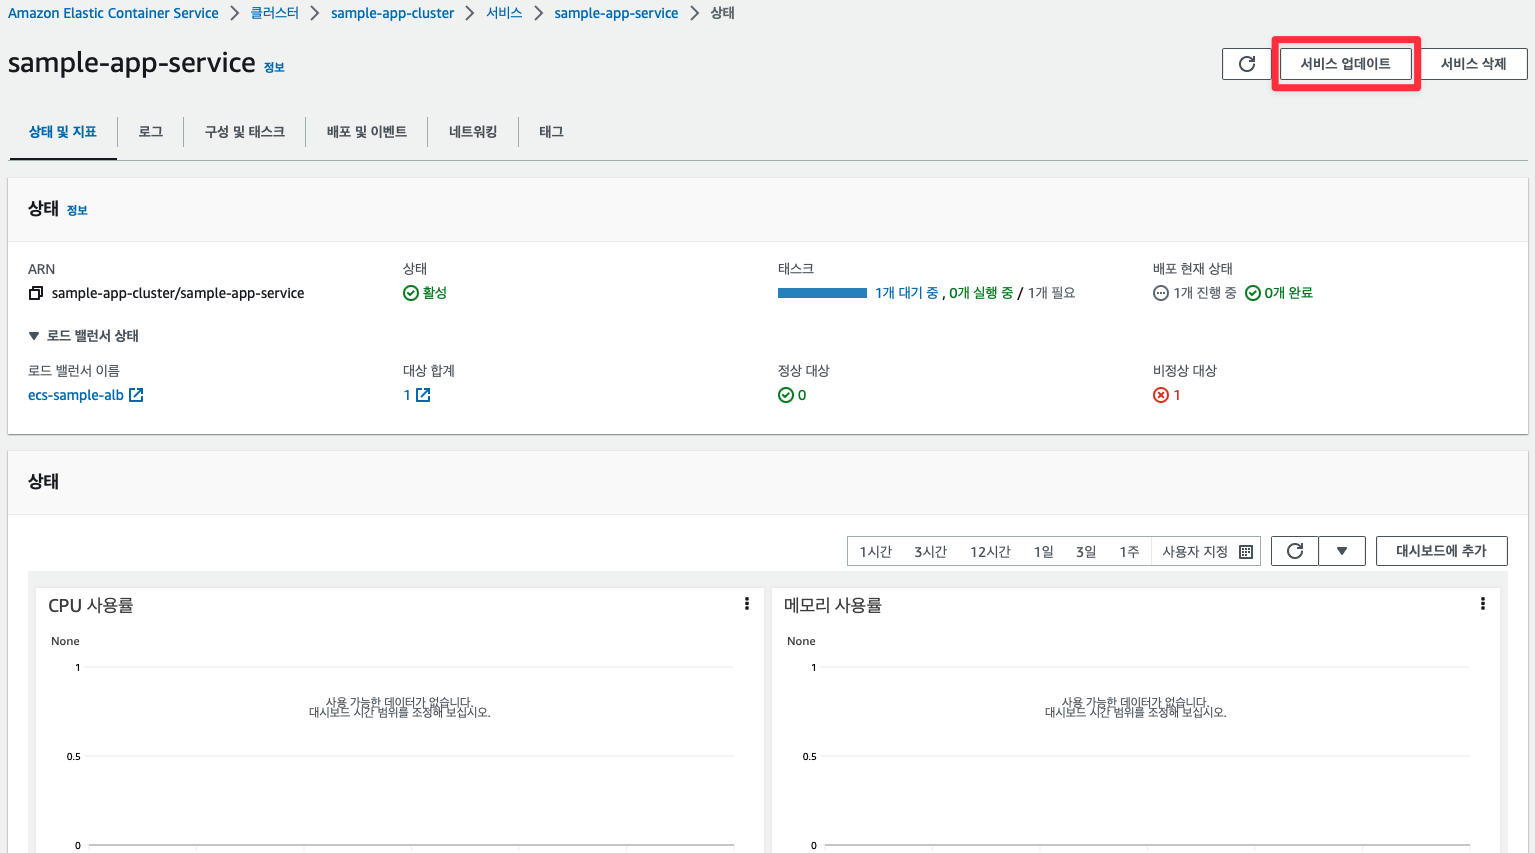Click the 1개 진행 중 in-progress status icon
Viewport: 1535px width, 853px height.
tap(1161, 293)
